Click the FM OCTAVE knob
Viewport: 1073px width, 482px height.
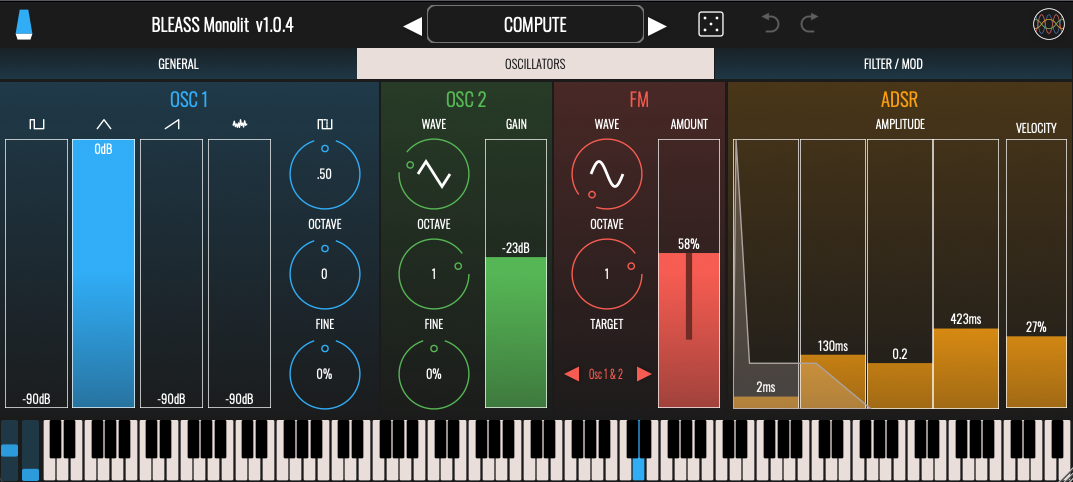(607, 274)
